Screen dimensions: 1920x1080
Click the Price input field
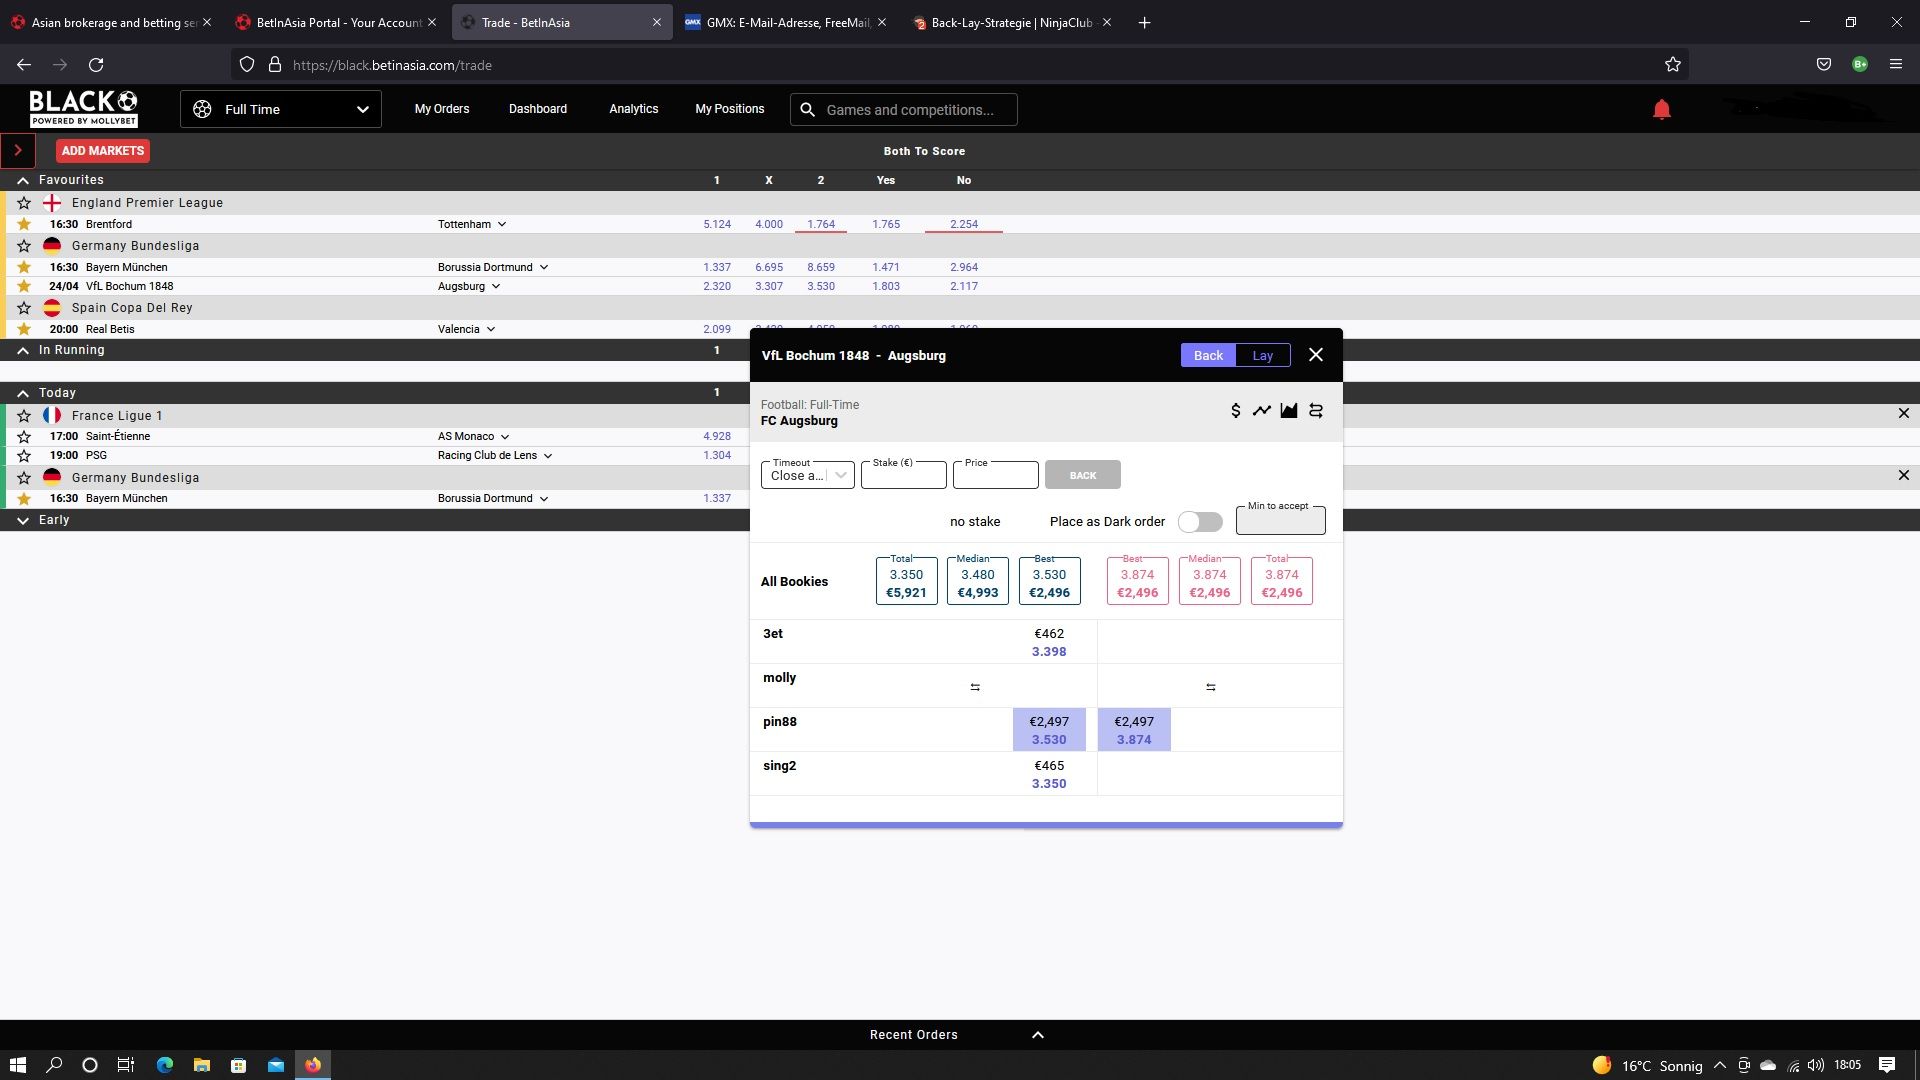996,475
